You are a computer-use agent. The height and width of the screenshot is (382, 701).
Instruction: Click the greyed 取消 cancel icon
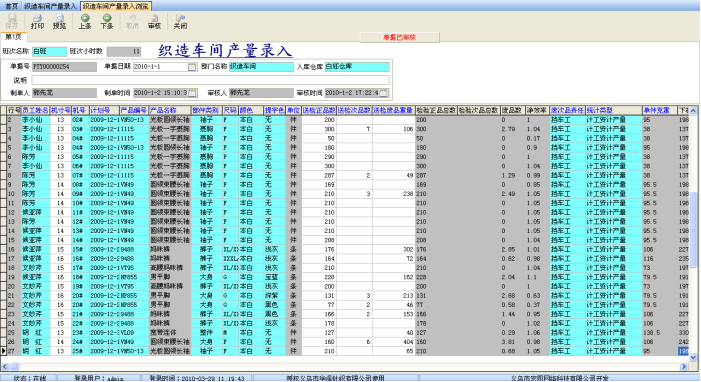pyautogui.click(x=132, y=21)
